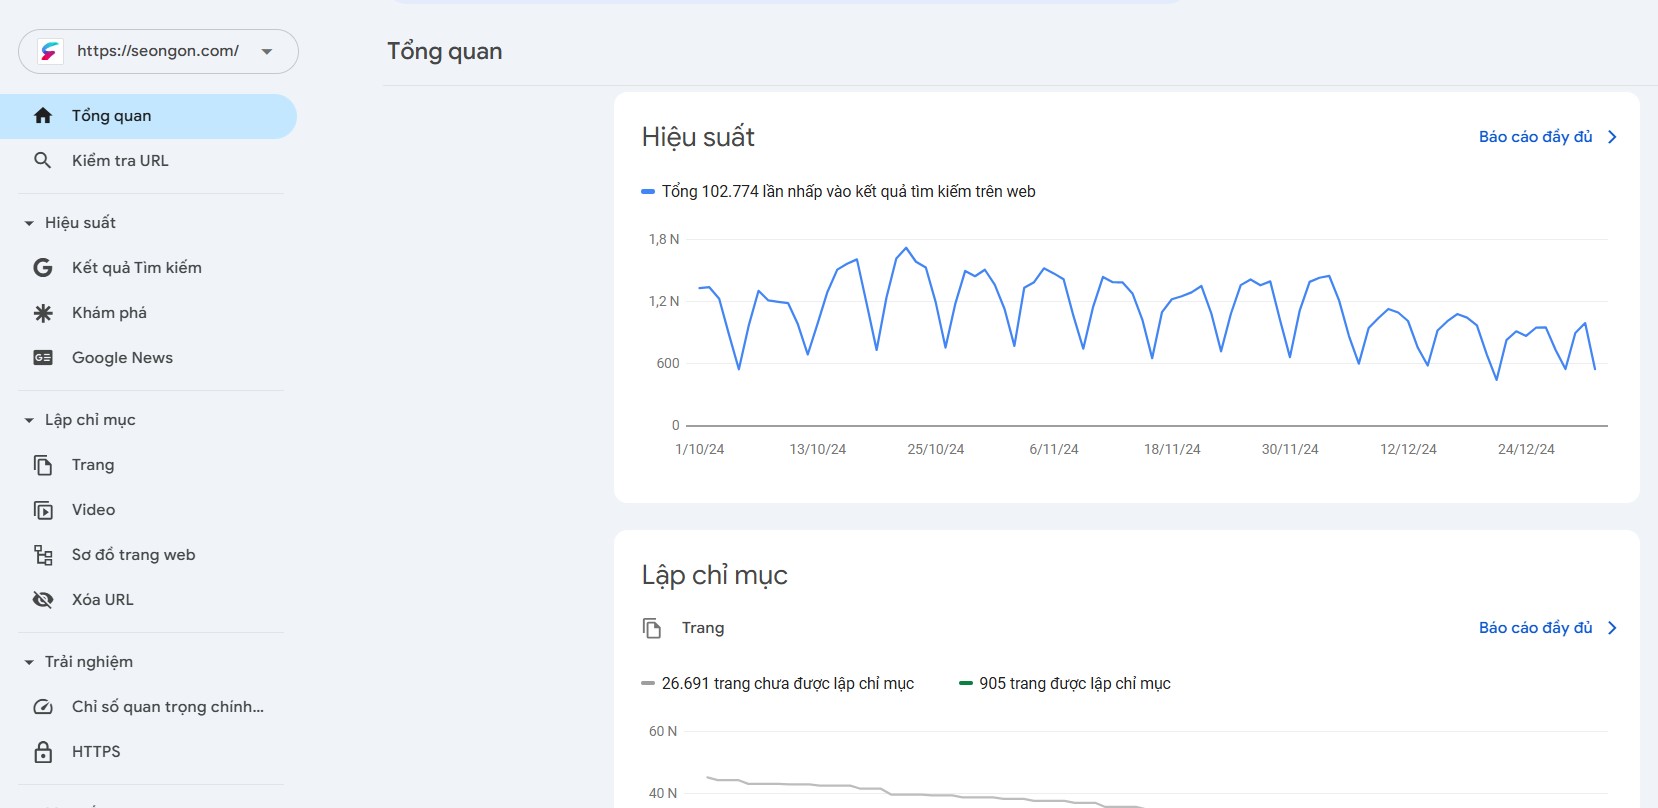Click blue legend swatch for total clicks
Viewport: 1658px width, 808px height.
tap(648, 192)
